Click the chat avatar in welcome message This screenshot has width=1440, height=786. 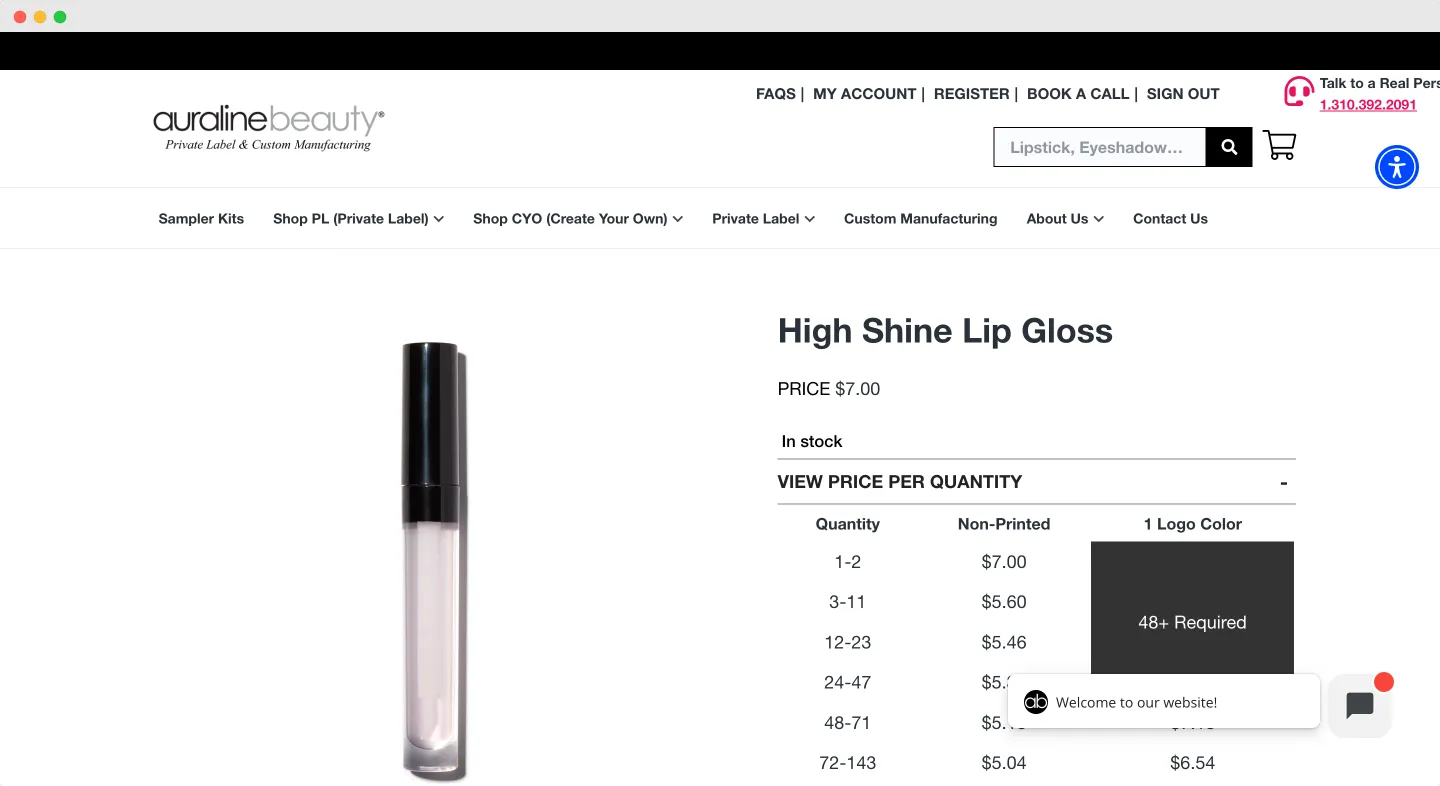[x=1036, y=702]
